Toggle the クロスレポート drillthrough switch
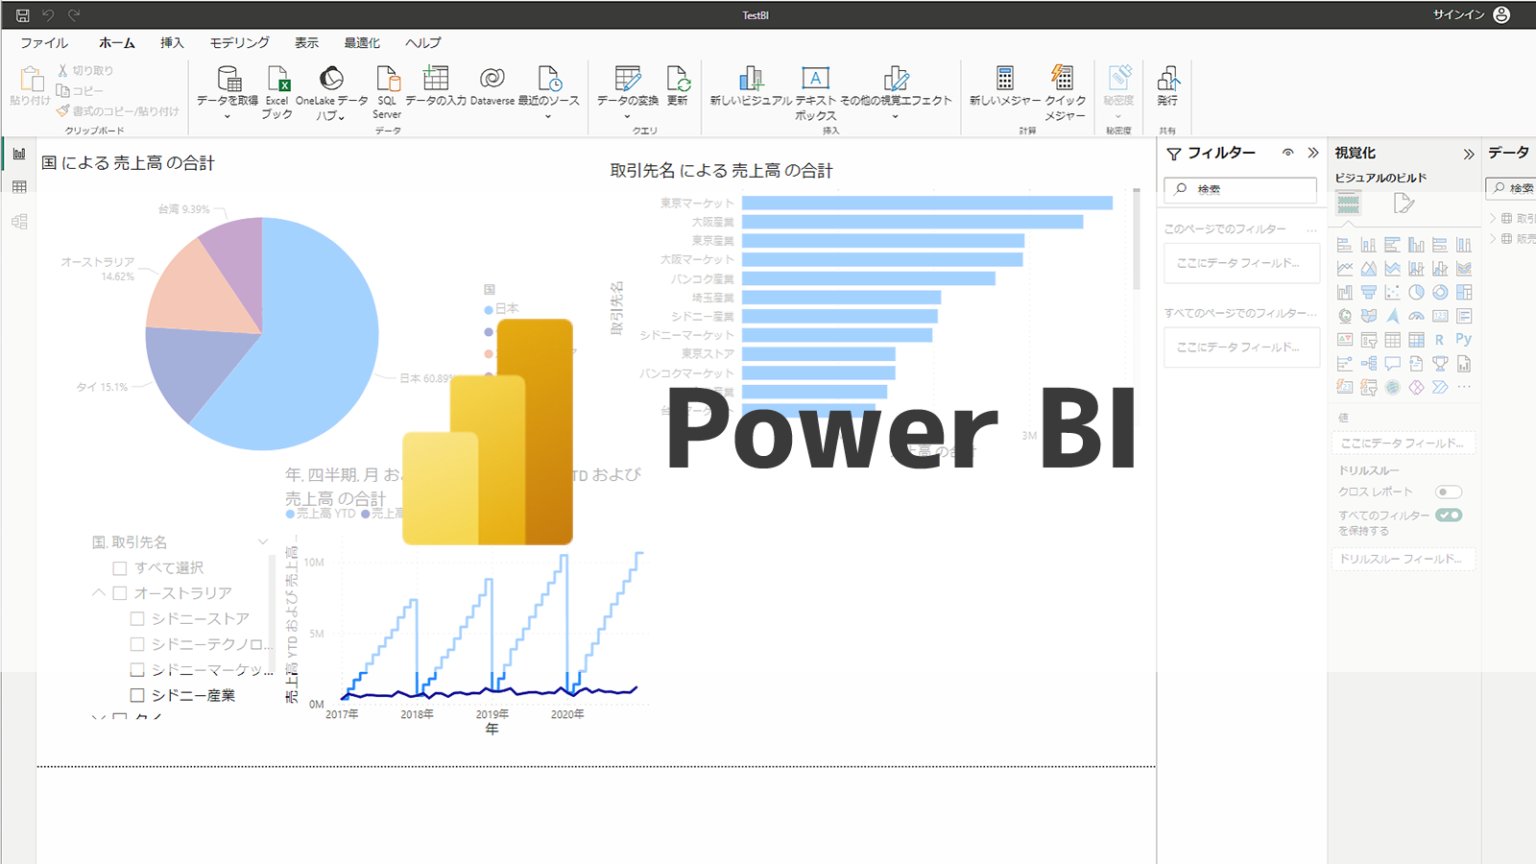This screenshot has height=864, width=1536. pos(1449,491)
